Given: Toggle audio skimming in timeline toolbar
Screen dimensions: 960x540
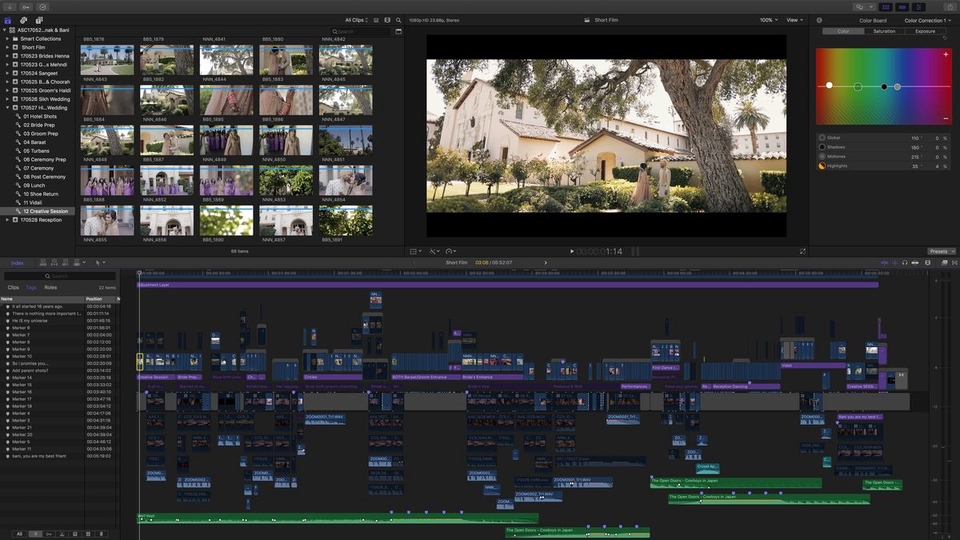Looking at the screenshot, I should tap(894, 263).
